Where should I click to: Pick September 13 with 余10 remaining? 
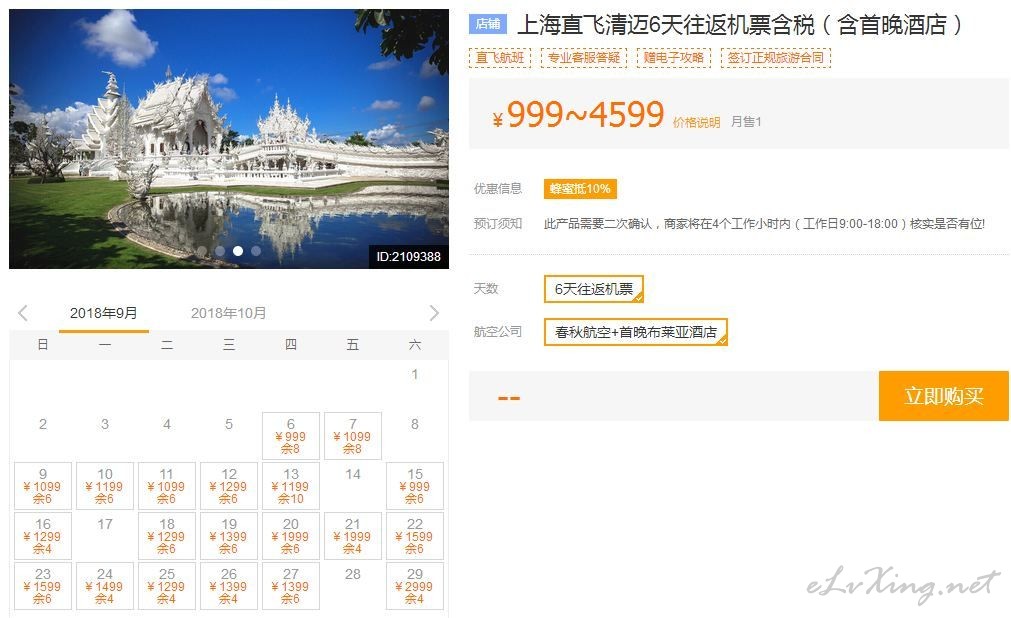click(x=291, y=486)
